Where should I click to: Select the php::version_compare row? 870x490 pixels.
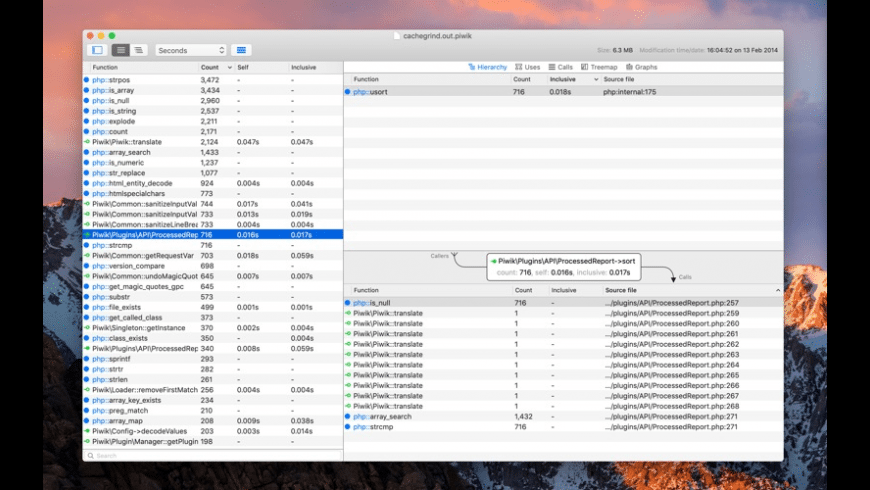click(213, 266)
